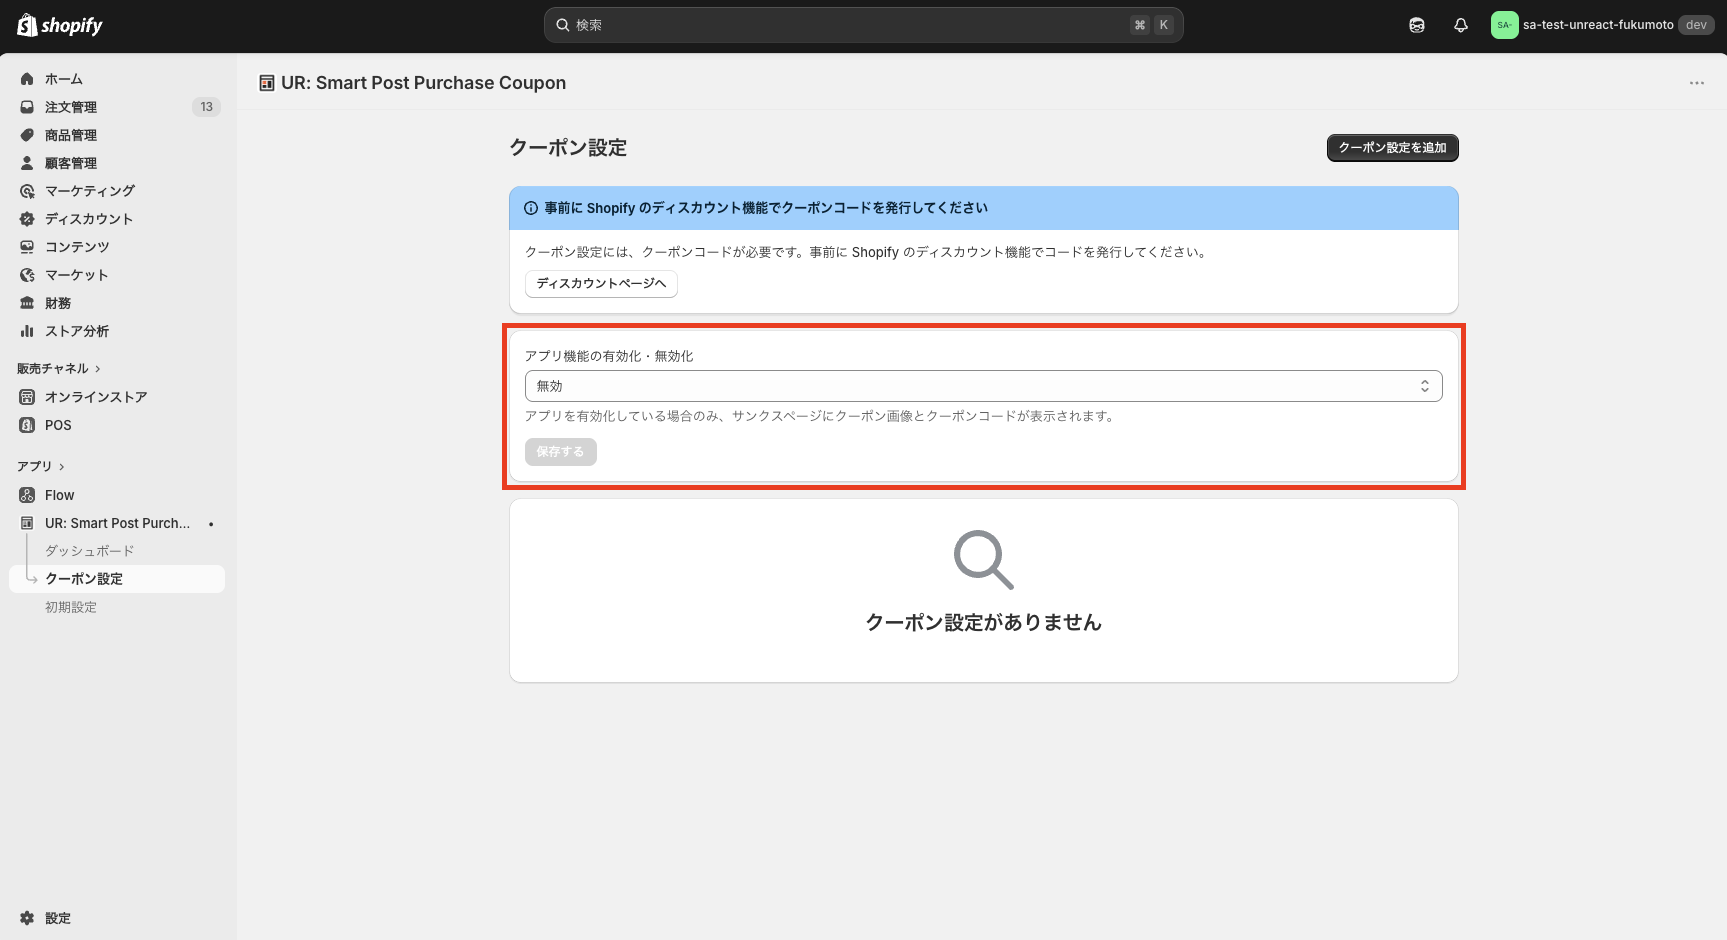Screen dimensions: 1727x940
Task: Click the dev badge in the top bar
Action: [1696, 25]
